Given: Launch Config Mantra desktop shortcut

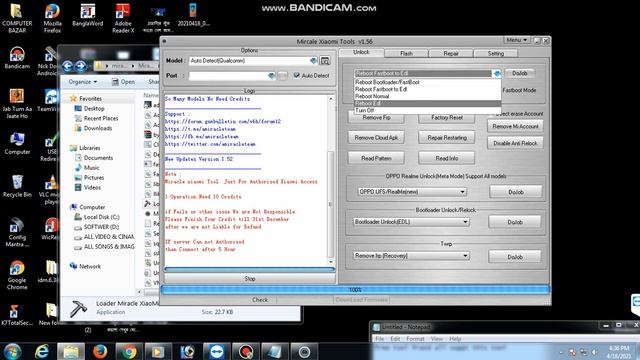Looking at the screenshot, I should click(x=17, y=233).
